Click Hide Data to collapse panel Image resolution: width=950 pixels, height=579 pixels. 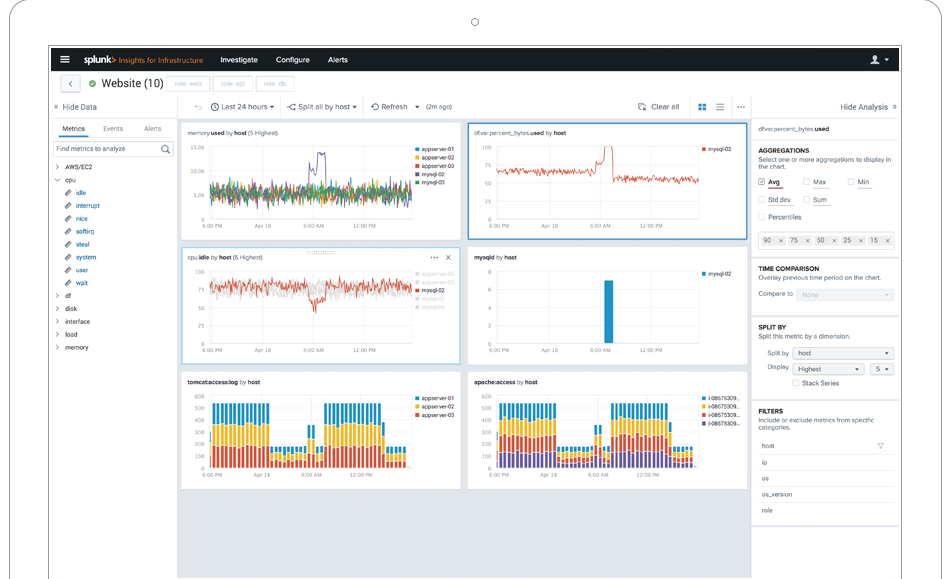click(75, 107)
